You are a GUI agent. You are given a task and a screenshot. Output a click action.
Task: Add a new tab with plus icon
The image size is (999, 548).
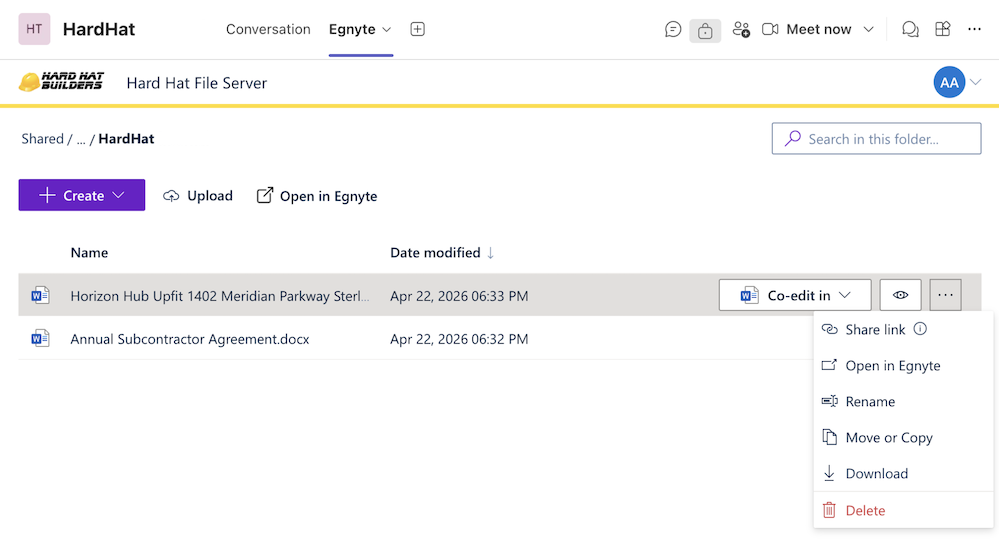(417, 29)
